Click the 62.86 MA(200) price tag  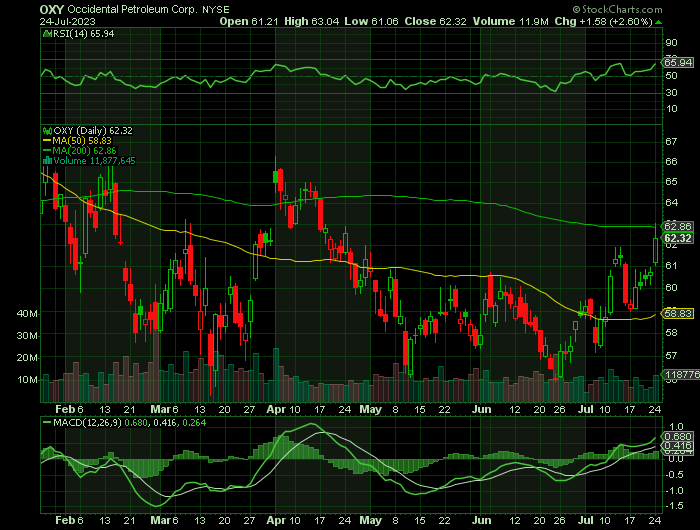coord(678,226)
